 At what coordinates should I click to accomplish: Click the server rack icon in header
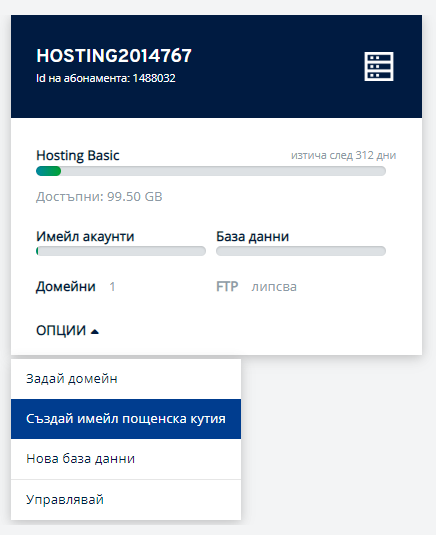pos(379,67)
